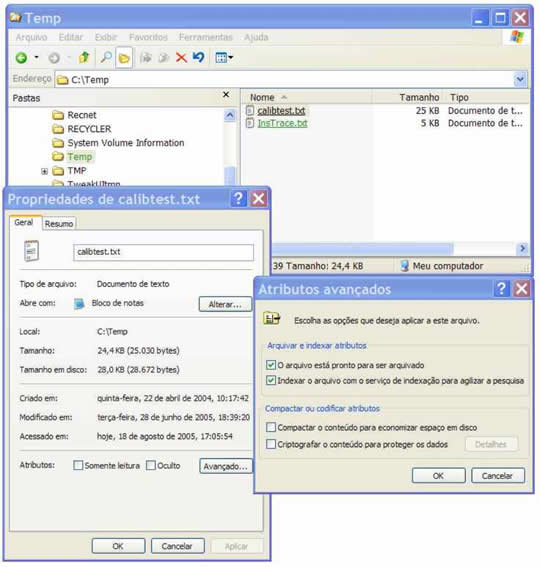Switch to the Resumo tab
Viewport: 540px width, 567px height.
pyautogui.click(x=59, y=224)
